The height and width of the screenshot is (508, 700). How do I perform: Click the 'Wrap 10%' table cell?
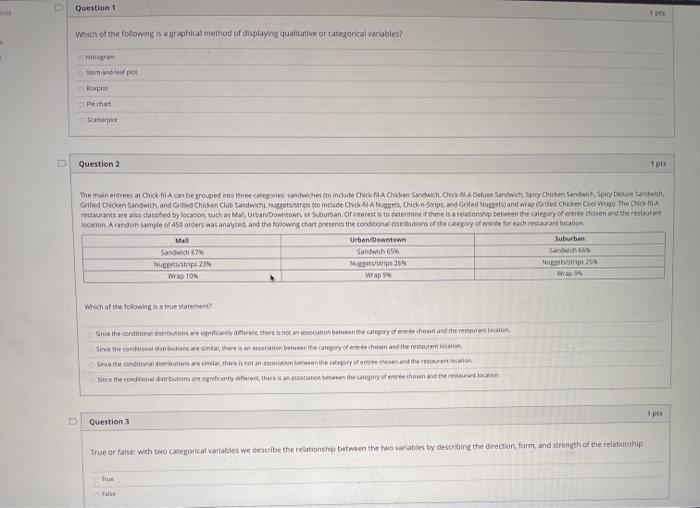182,276
